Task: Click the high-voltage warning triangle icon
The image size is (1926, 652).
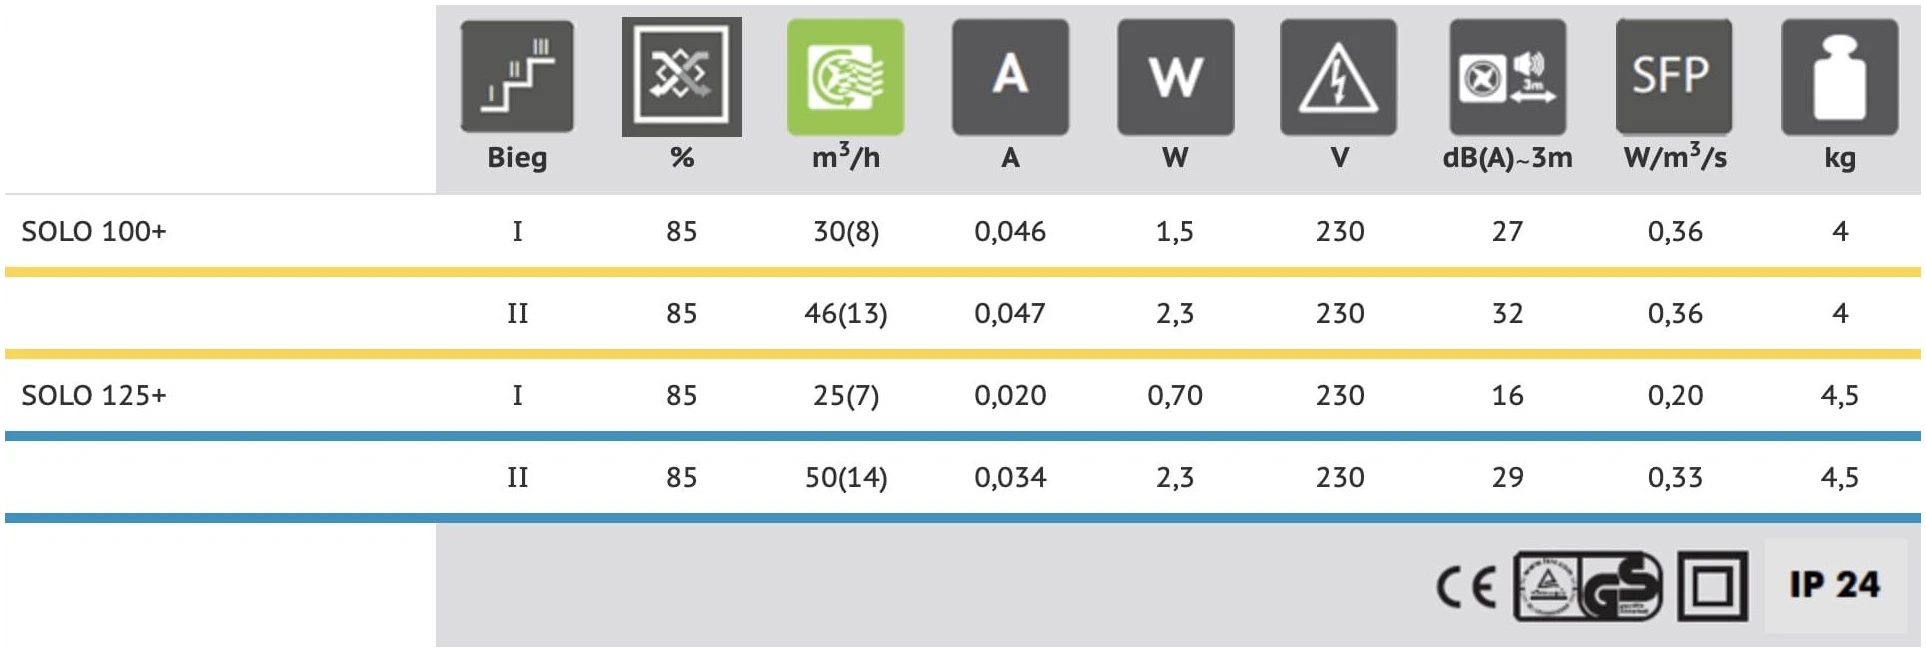Action: (x=1338, y=77)
